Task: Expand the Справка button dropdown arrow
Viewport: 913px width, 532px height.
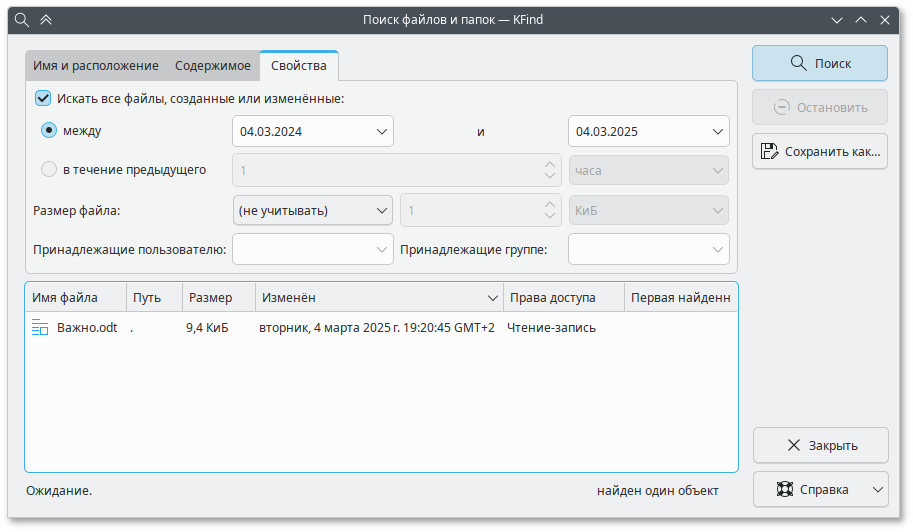Action: click(x=877, y=490)
